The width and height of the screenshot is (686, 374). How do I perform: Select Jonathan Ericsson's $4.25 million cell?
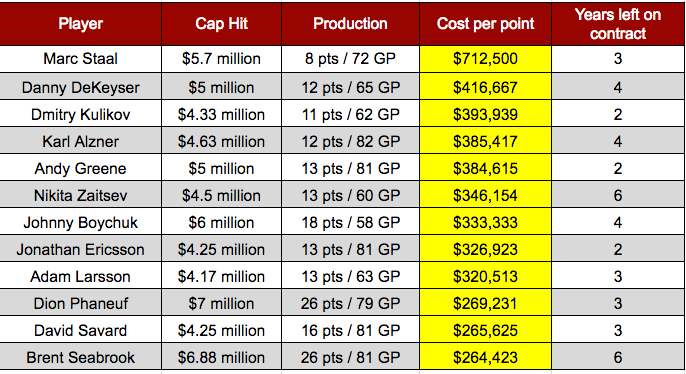point(221,249)
